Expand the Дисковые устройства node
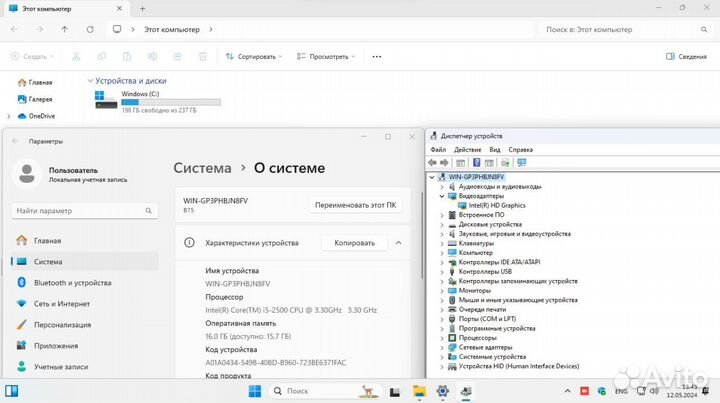 click(442, 224)
